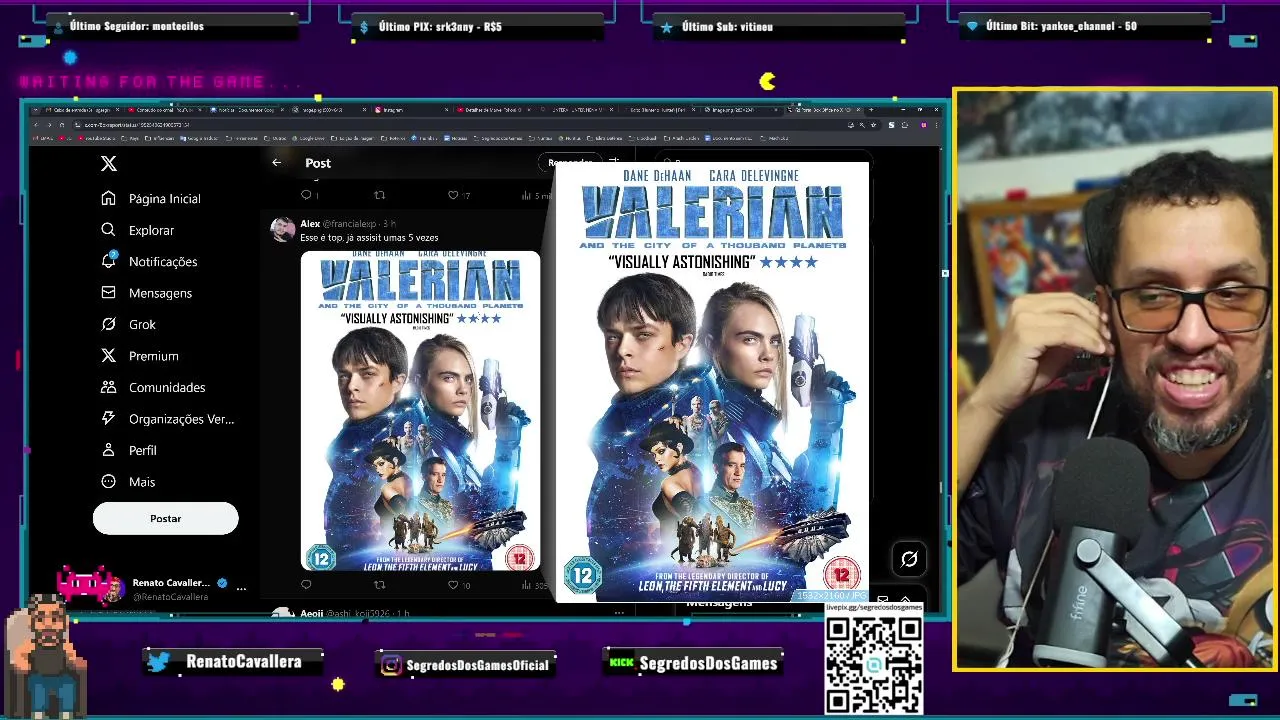Reply to the top post
The height and width of the screenshot is (720, 1280).
(307, 195)
